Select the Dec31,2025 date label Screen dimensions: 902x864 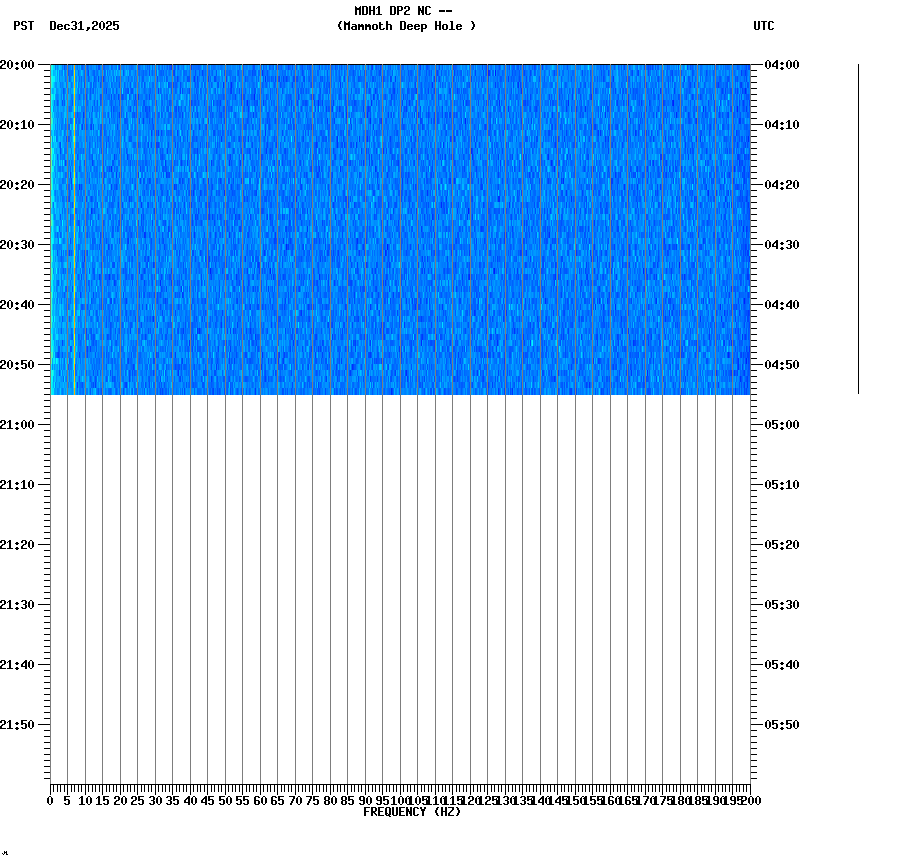[x=83, y=27]
